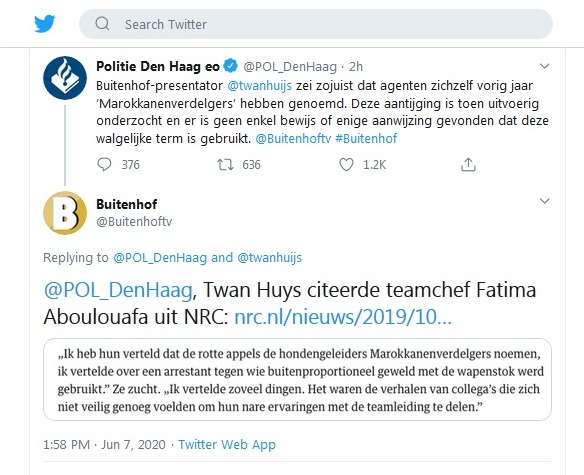Like the Politie Den Haag tweet
Image resolution: width=584 pixels, height=475 pixels.
[346, 164]
